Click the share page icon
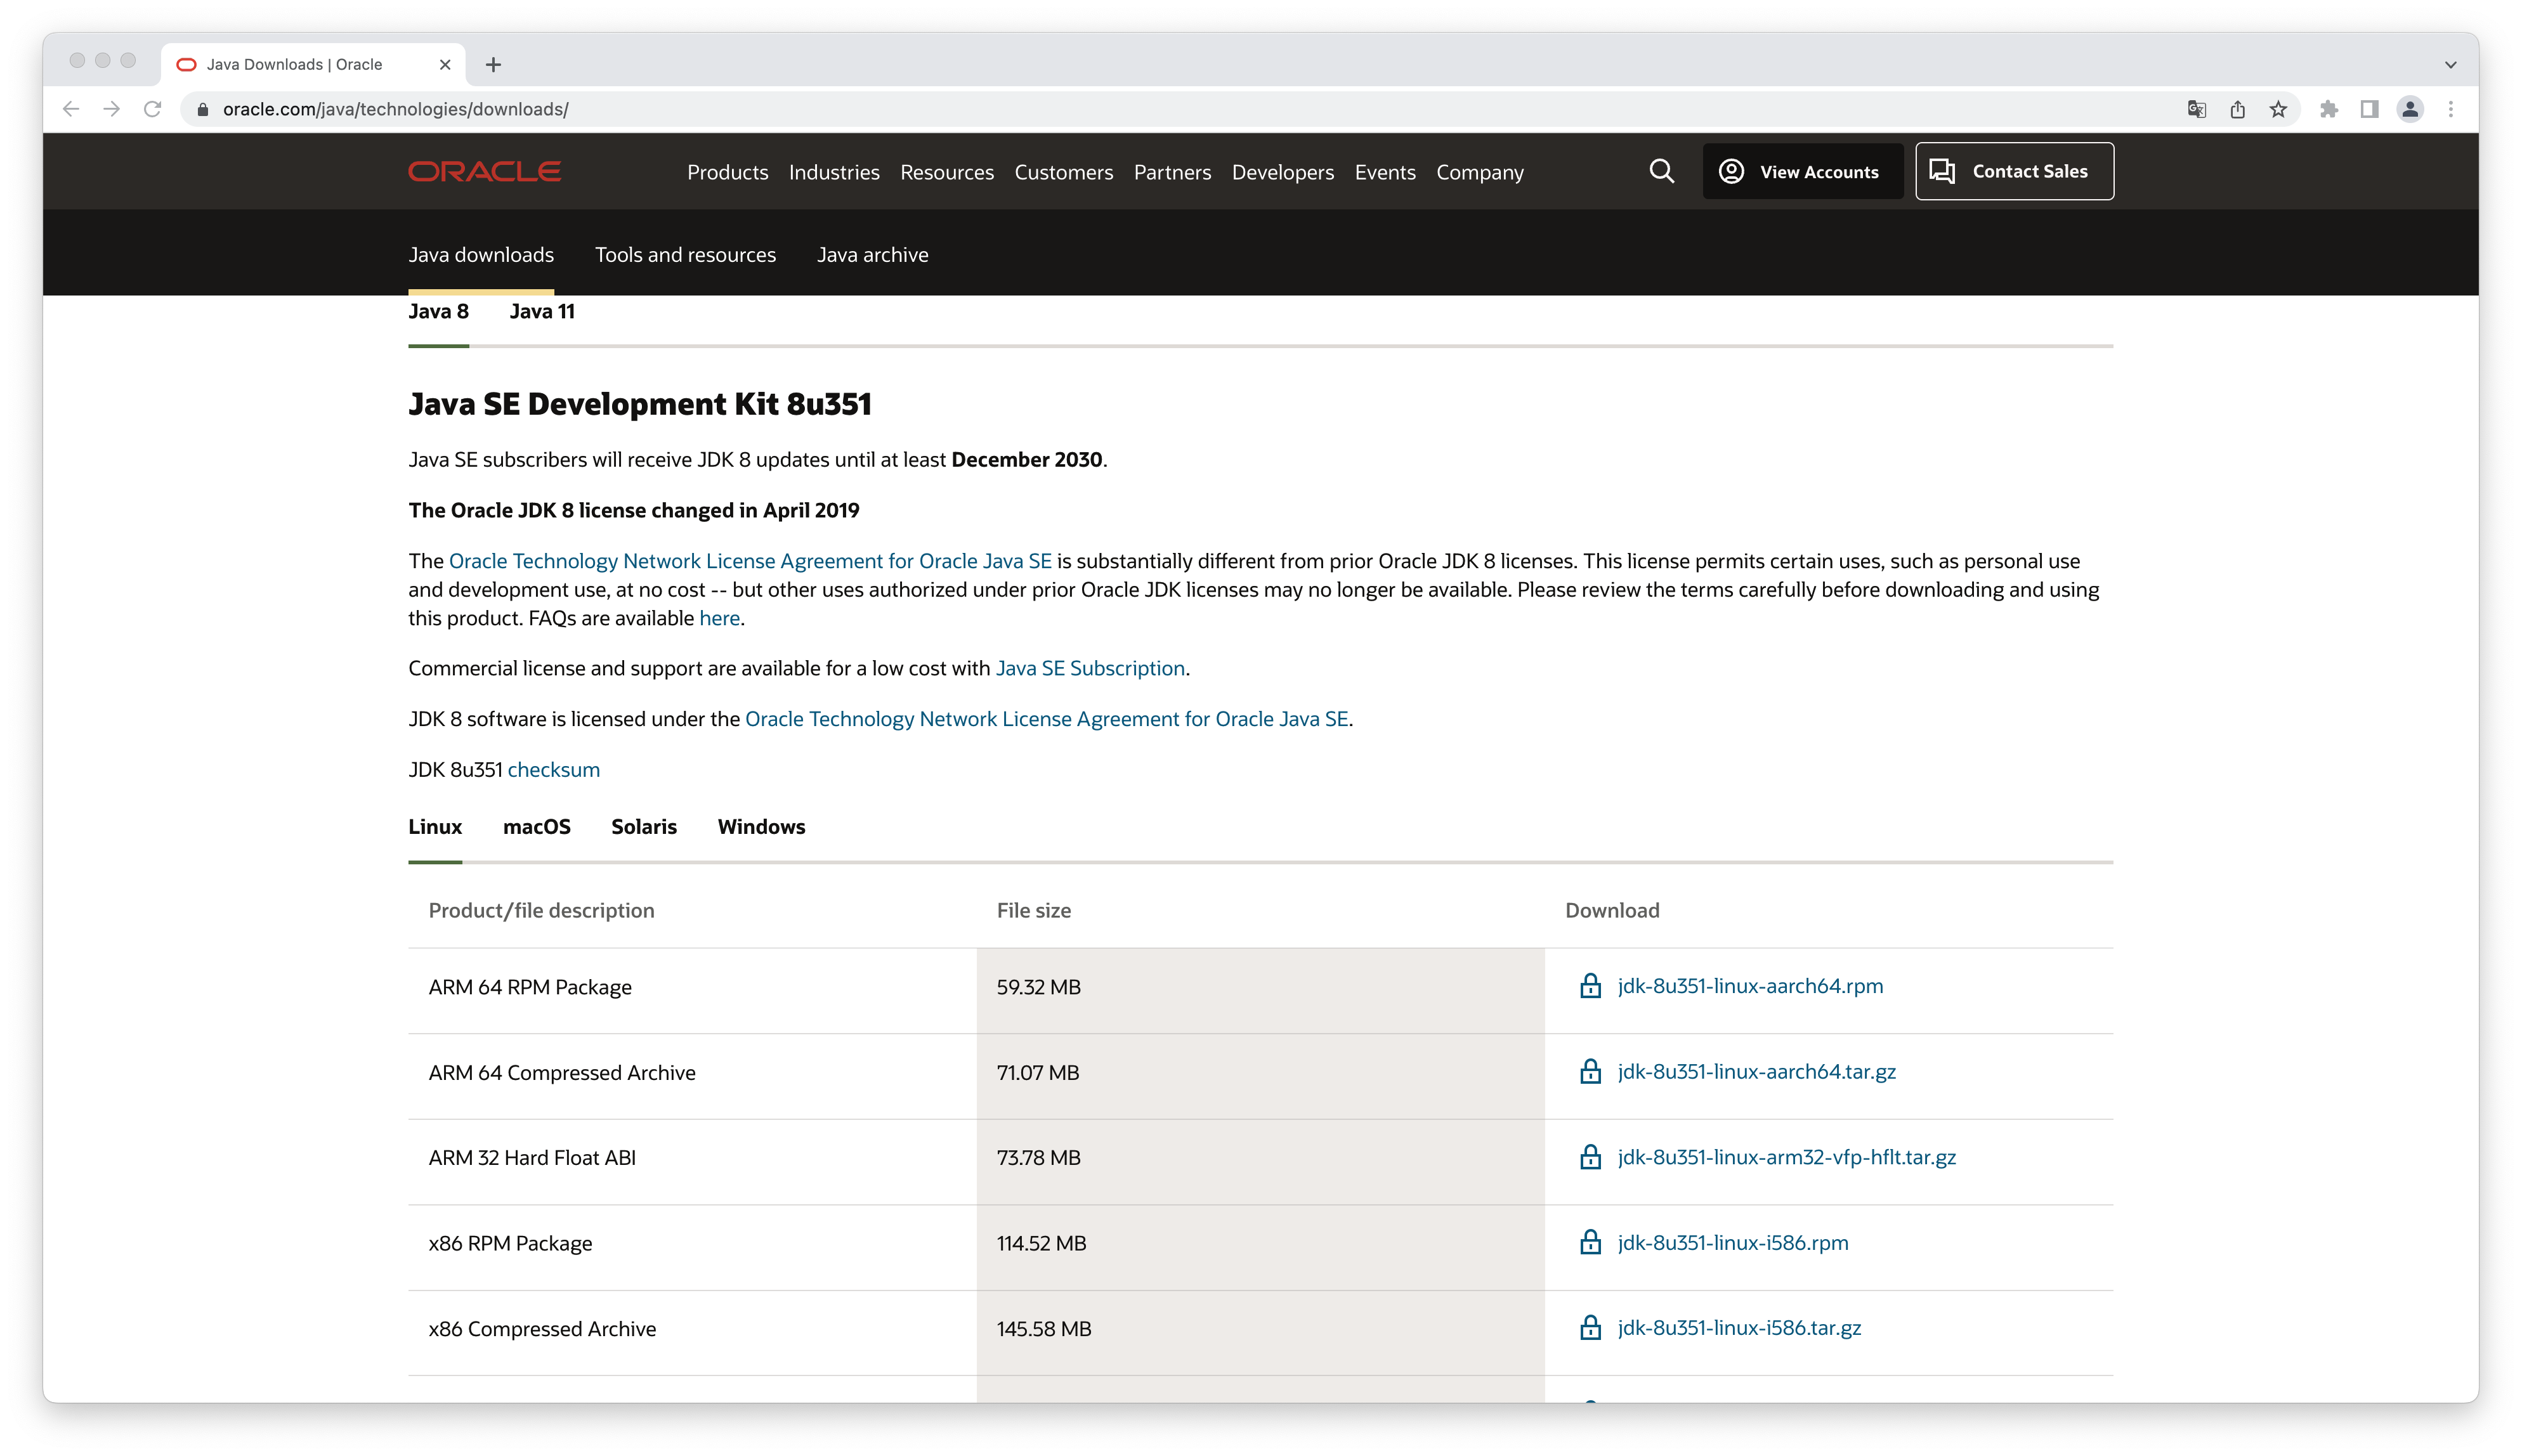 click(x=2237, y=109)
